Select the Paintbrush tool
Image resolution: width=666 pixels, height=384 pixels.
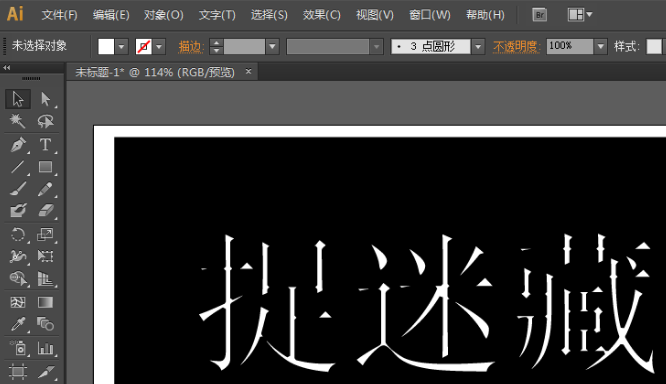point(17,189)
